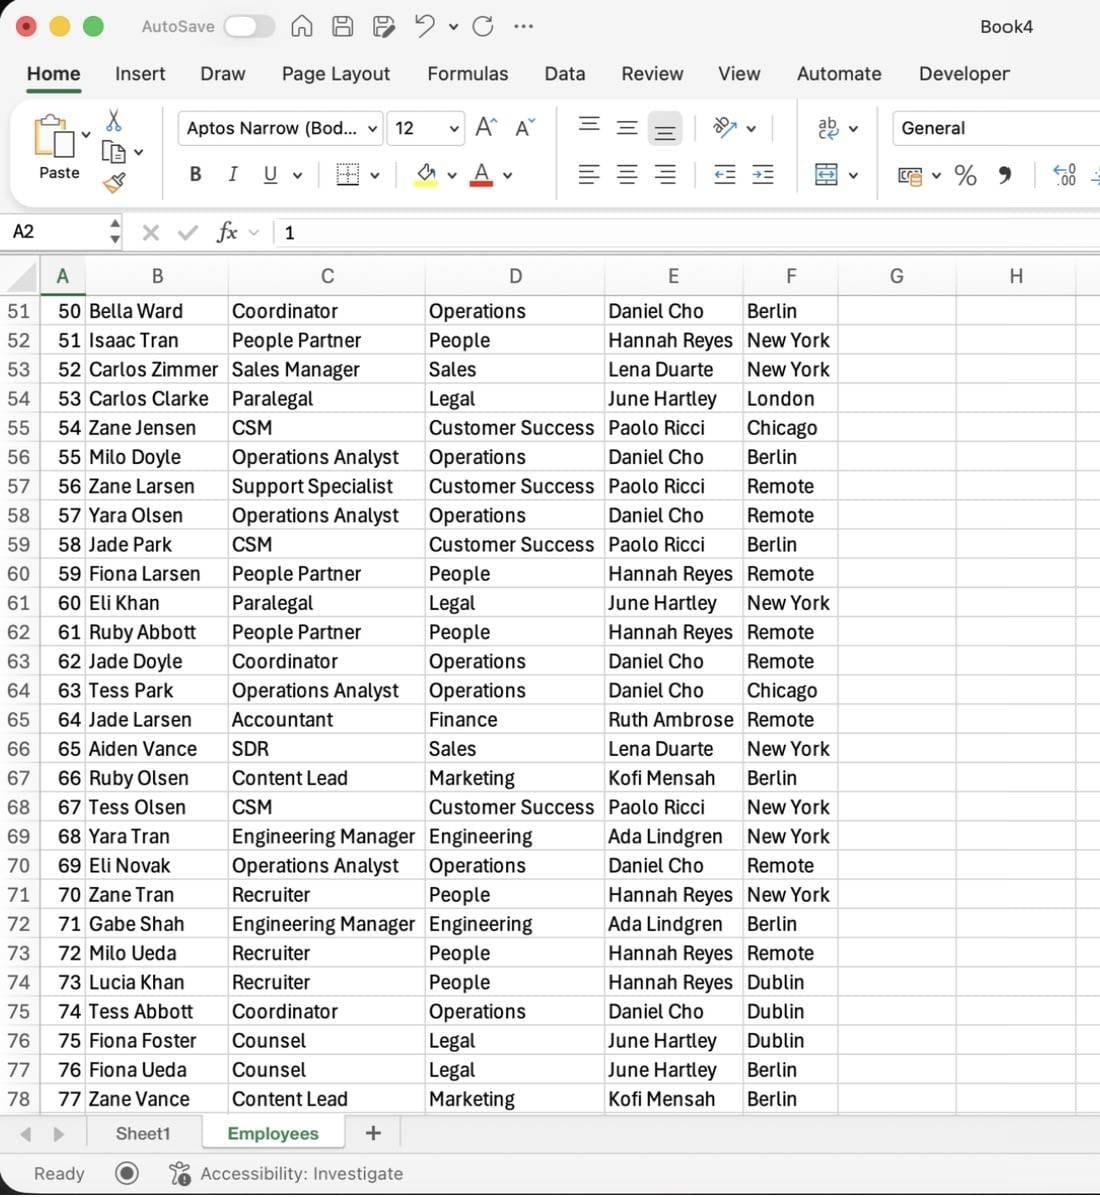This screenshot has height=1197, width=1100.
Task: Undo the last action
Action: pos(424,27)
